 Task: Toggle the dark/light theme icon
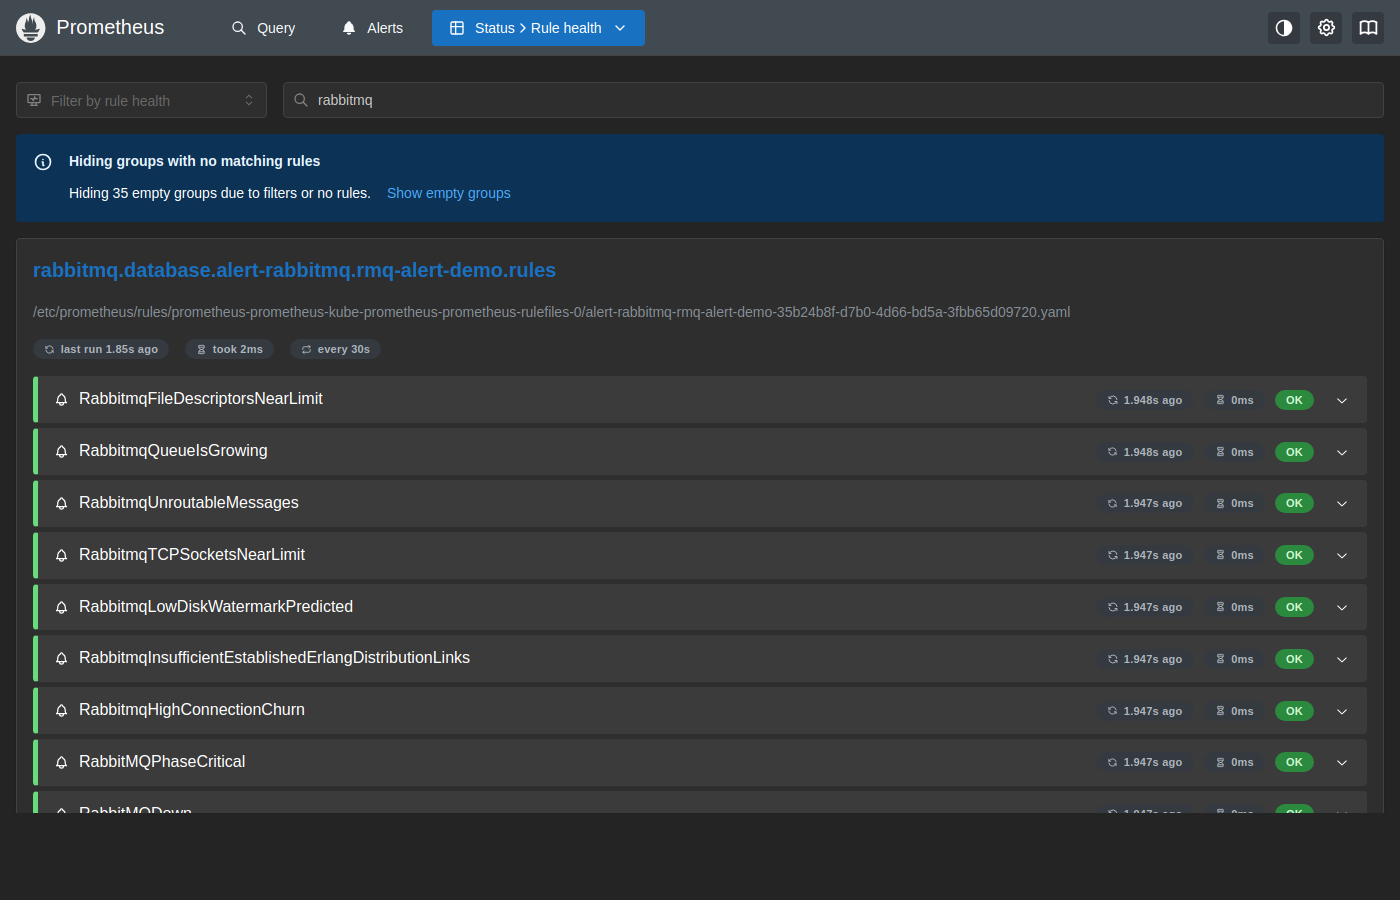1284,28
